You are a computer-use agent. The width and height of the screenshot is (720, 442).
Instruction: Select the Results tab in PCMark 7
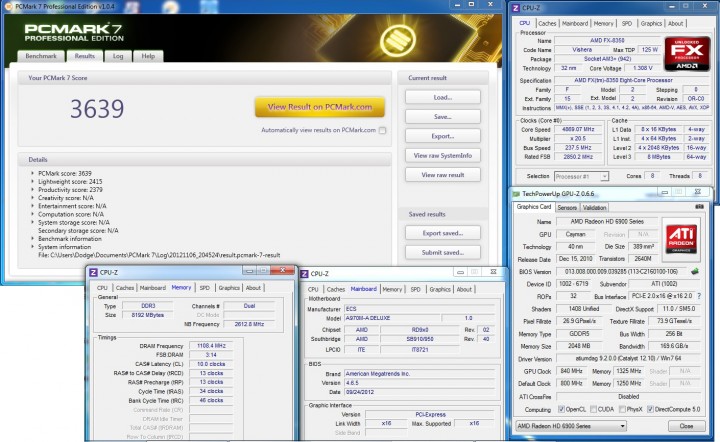(84, 56)
